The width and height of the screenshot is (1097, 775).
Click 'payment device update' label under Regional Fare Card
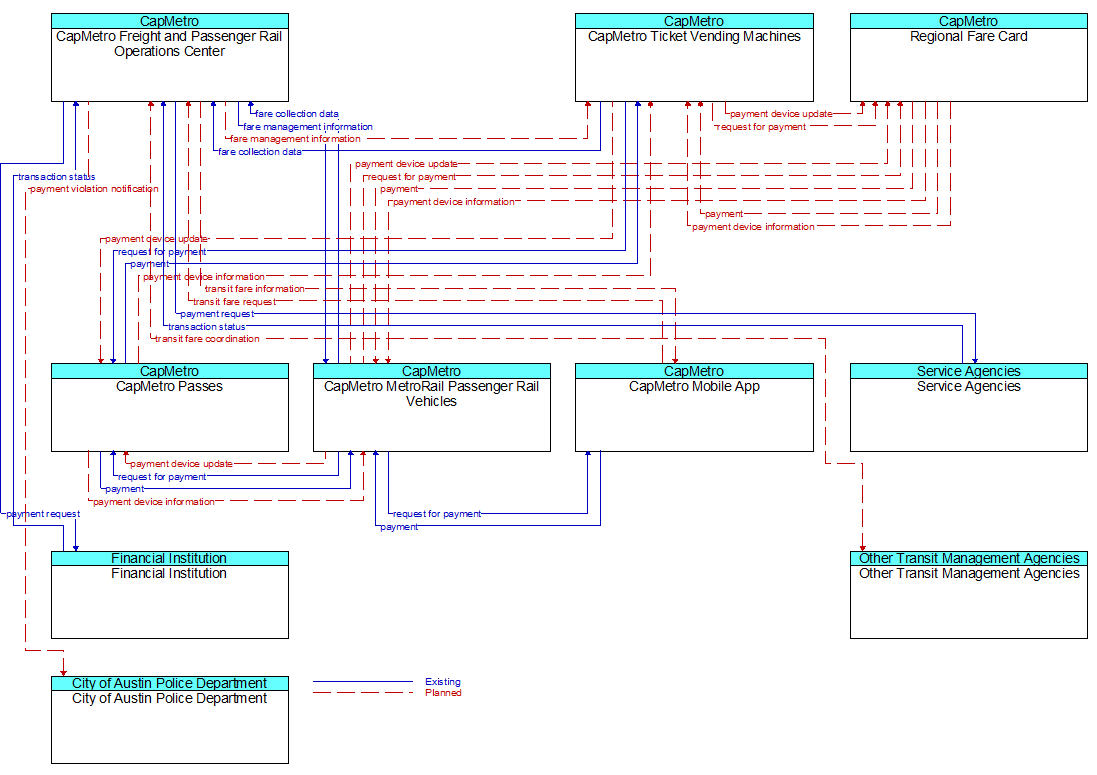[x=781, y=114]
